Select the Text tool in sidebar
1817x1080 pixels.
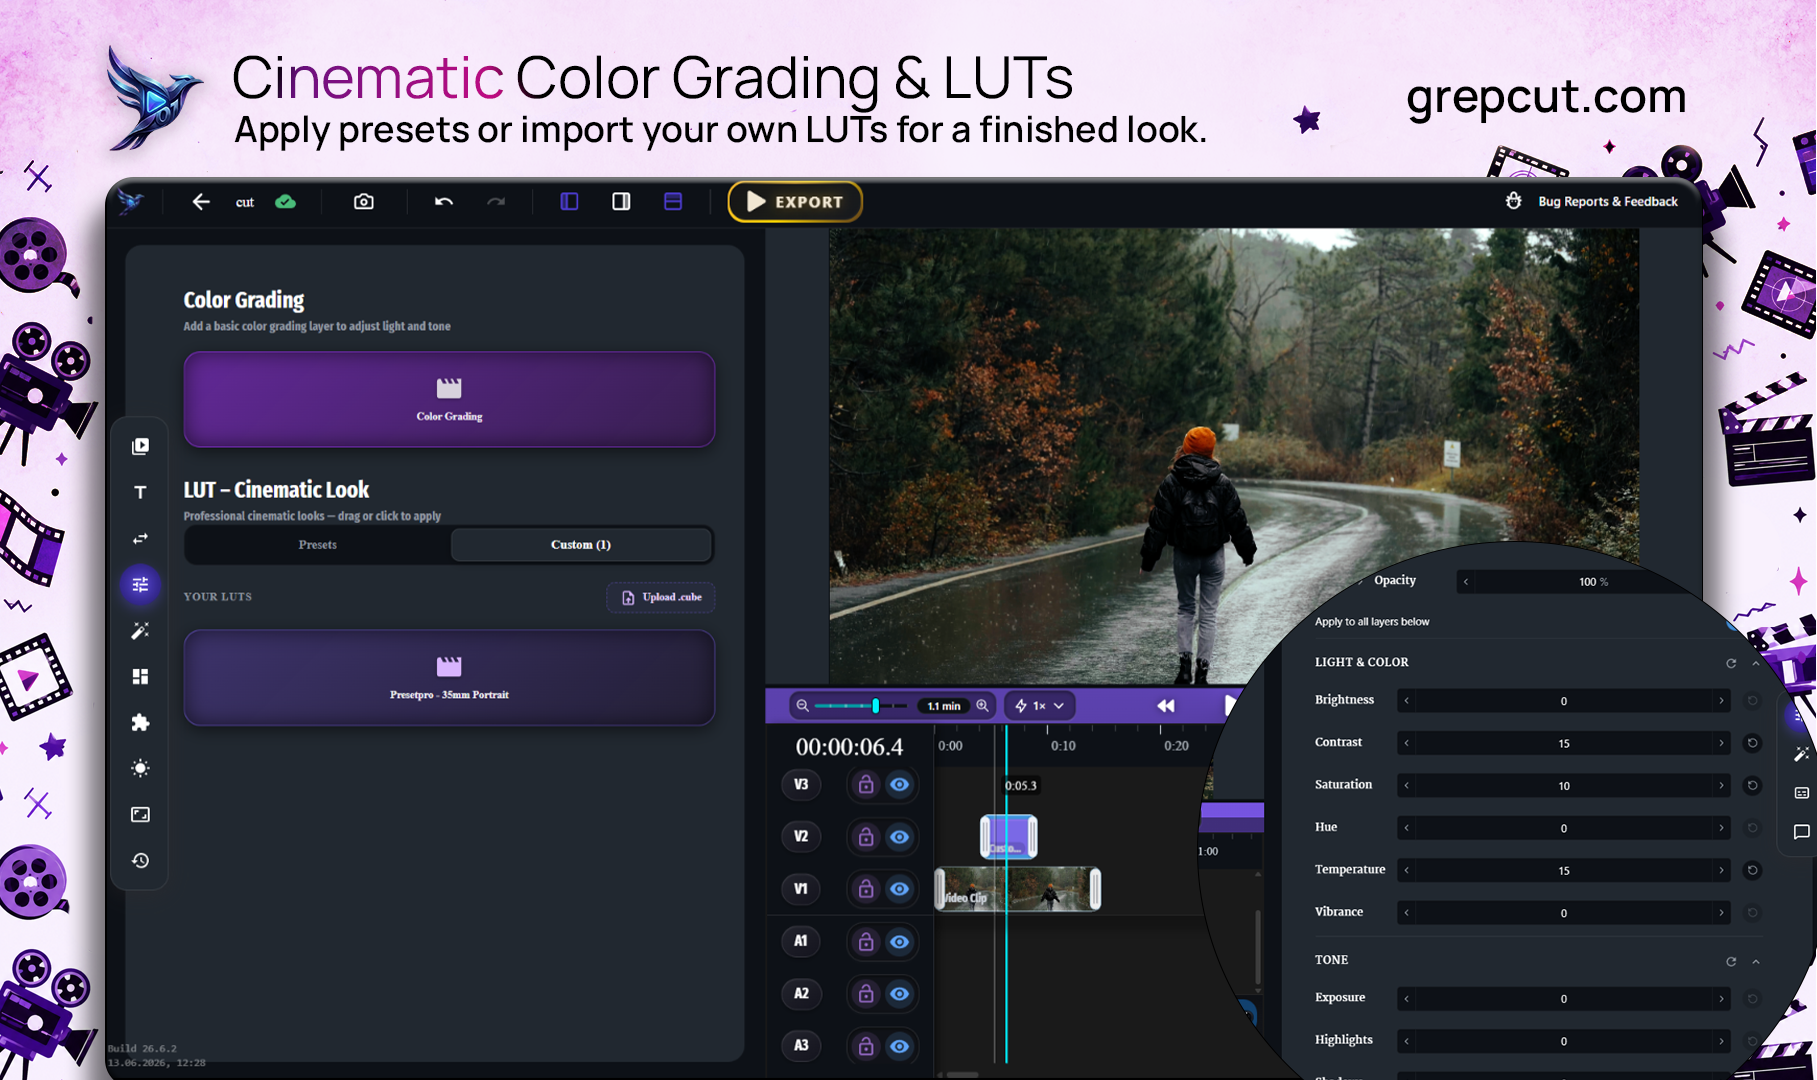pyautogui.click(x=140, y=492)
